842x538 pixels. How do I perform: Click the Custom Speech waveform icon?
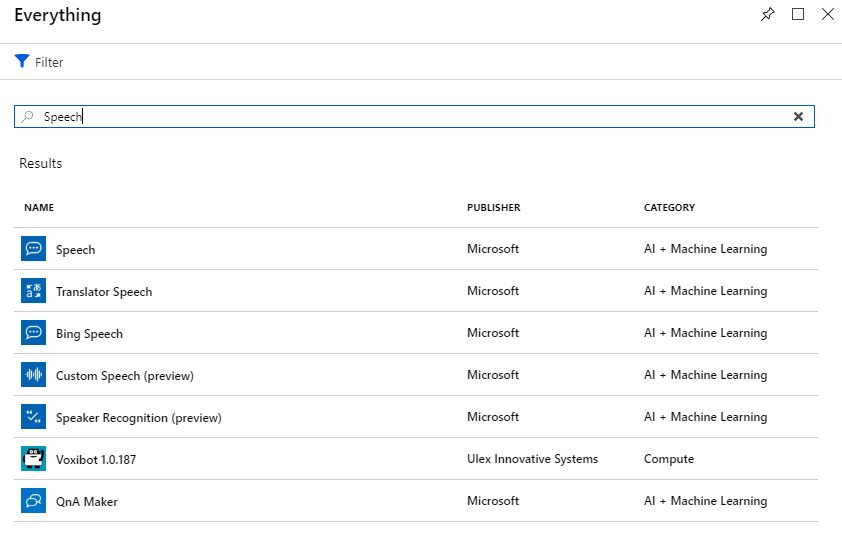pyautogui.click(x=33, y=375)
